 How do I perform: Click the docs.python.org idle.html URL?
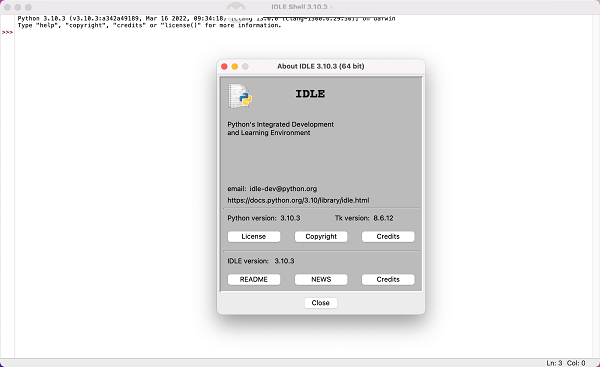click(x=298, y=200)
